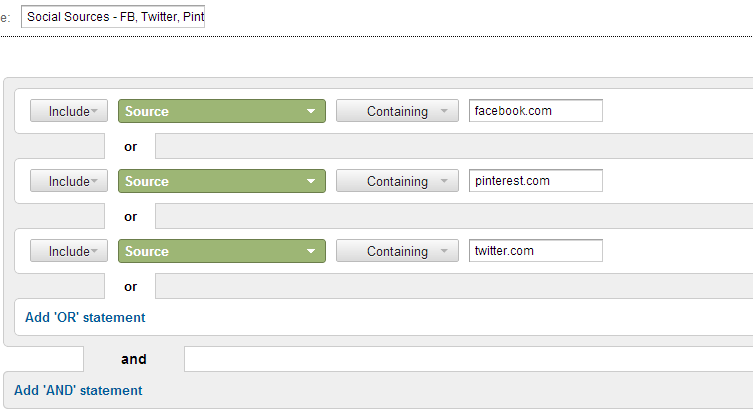Image resolution: width=753 pixels, height=412 pixels.
Task: Expand the Source dropdown for the twitter.com condition
Action: [221, 251]
